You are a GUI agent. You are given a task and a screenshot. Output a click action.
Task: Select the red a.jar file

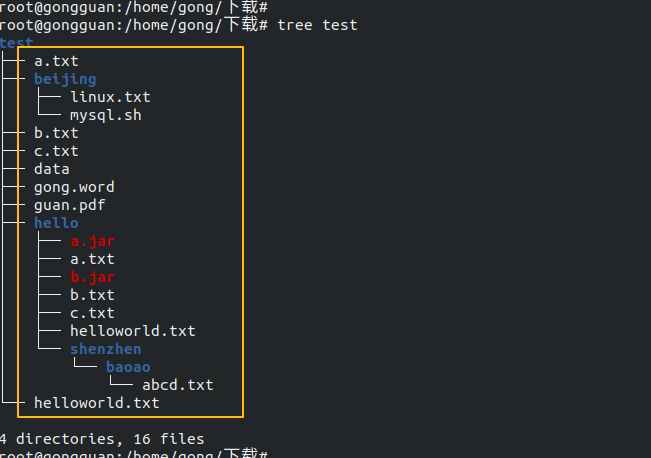point(92,241)
